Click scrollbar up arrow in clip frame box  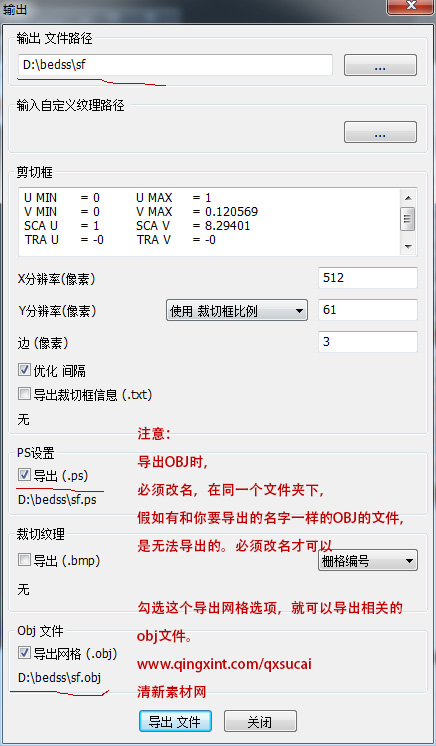click(408, 198)
